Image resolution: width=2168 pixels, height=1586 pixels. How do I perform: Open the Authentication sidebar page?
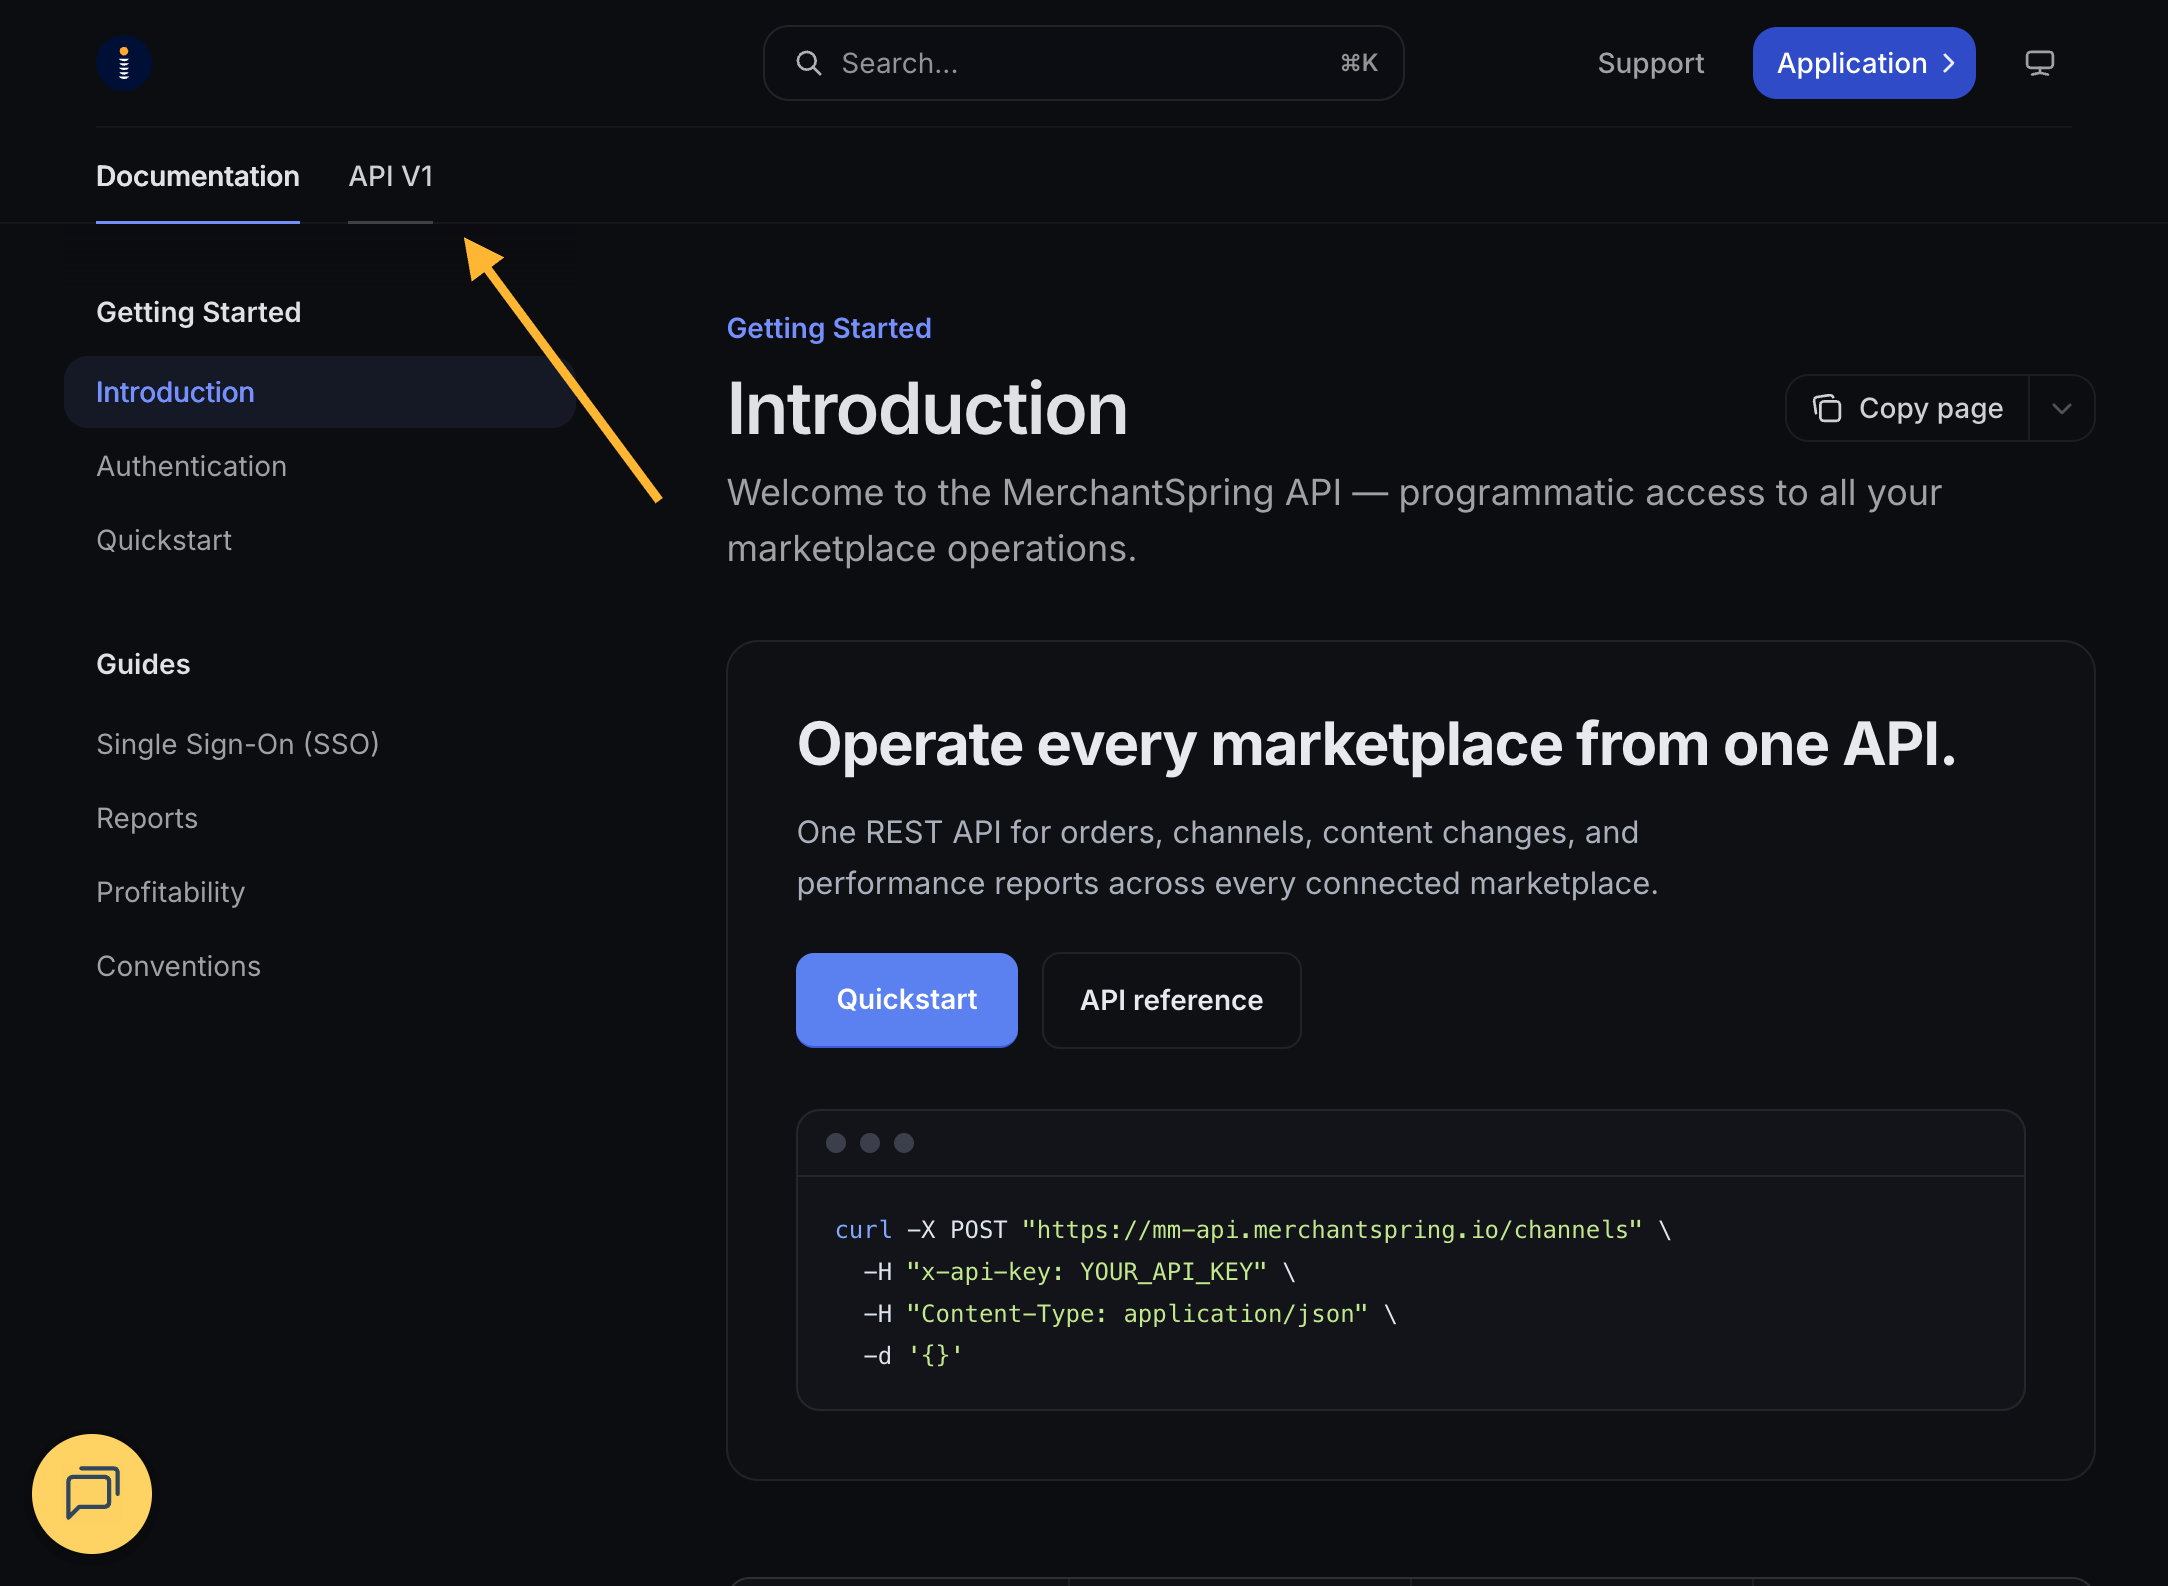pyautogui.click(x=191, y=466)
